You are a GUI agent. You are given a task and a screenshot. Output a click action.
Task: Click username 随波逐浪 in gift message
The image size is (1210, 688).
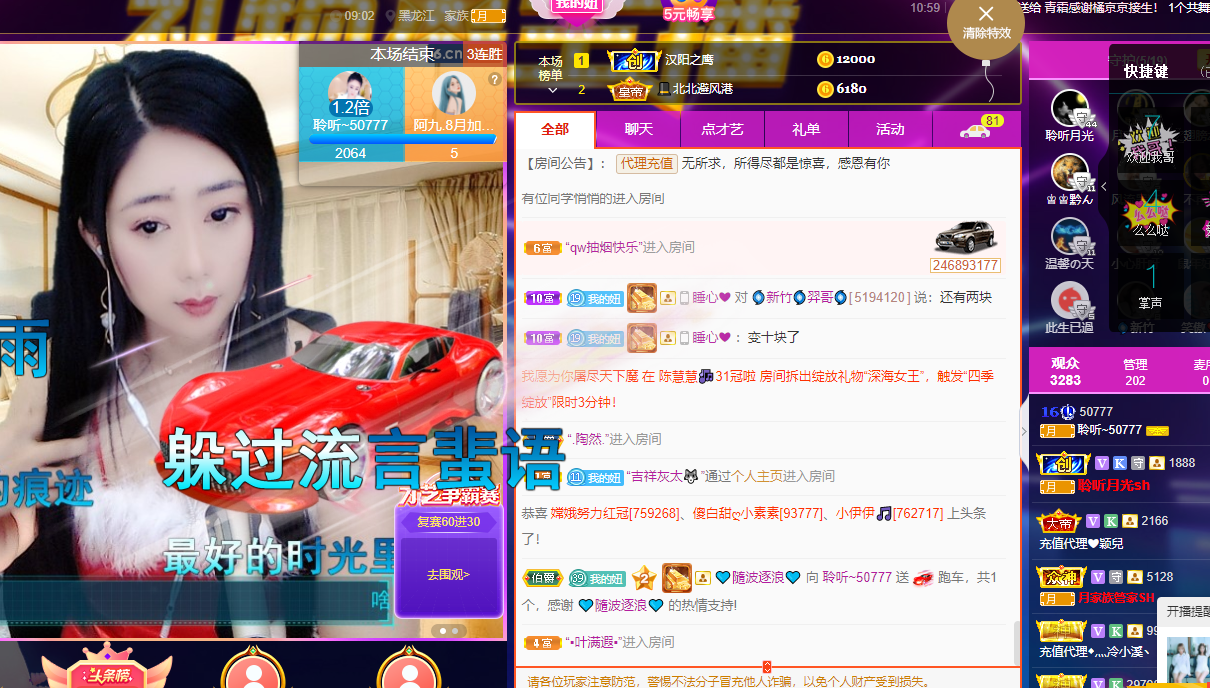[x=758, y=577]
